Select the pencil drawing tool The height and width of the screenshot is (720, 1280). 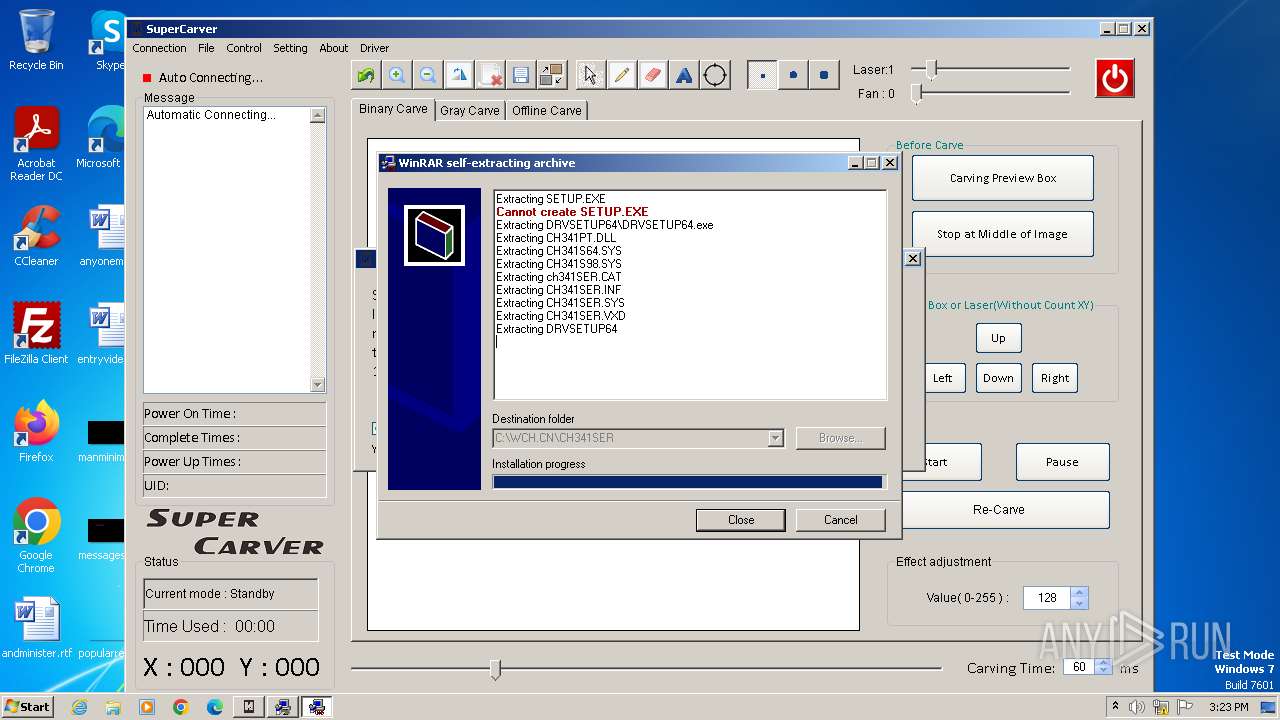click(622, 75)
